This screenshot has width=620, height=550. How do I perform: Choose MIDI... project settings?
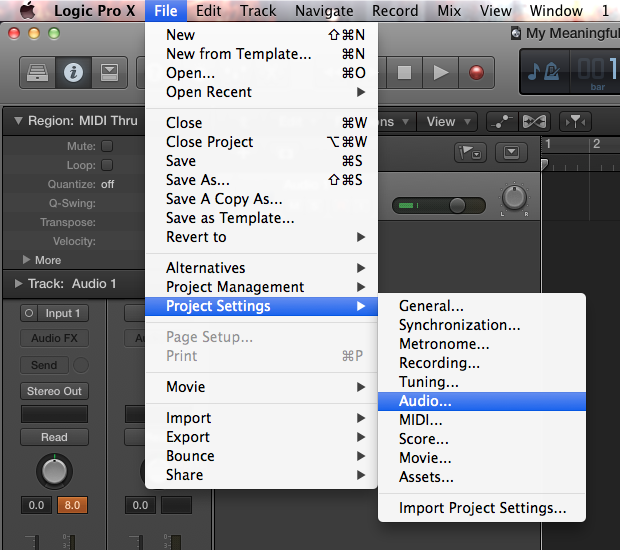click(x=482, y=420)
